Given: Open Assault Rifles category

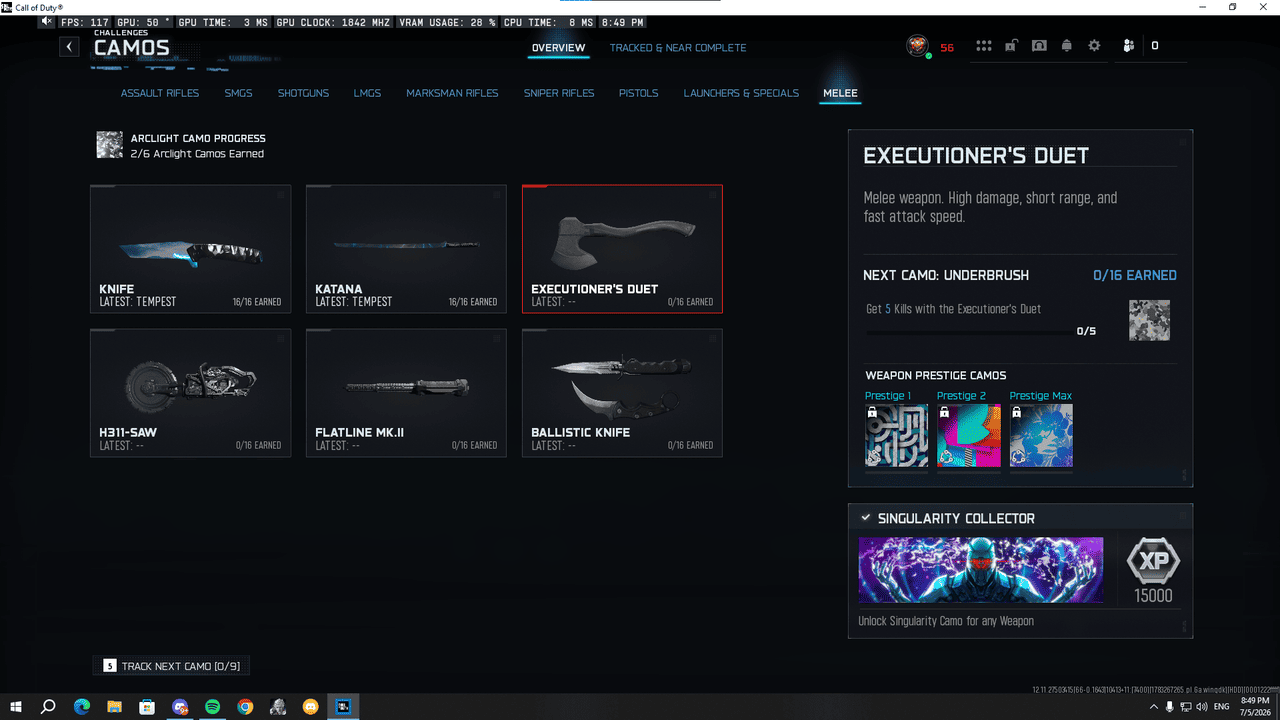Looking at the screenshot, I should [x=160, y=93].
